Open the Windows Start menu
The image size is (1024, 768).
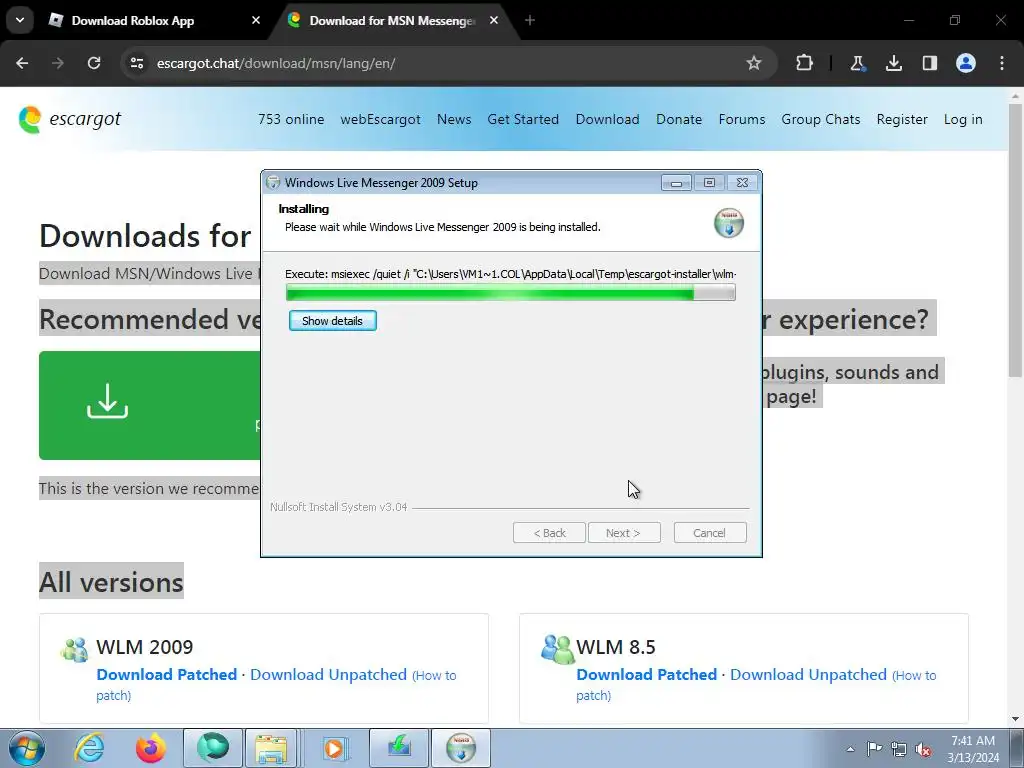[x=26, y=748]
